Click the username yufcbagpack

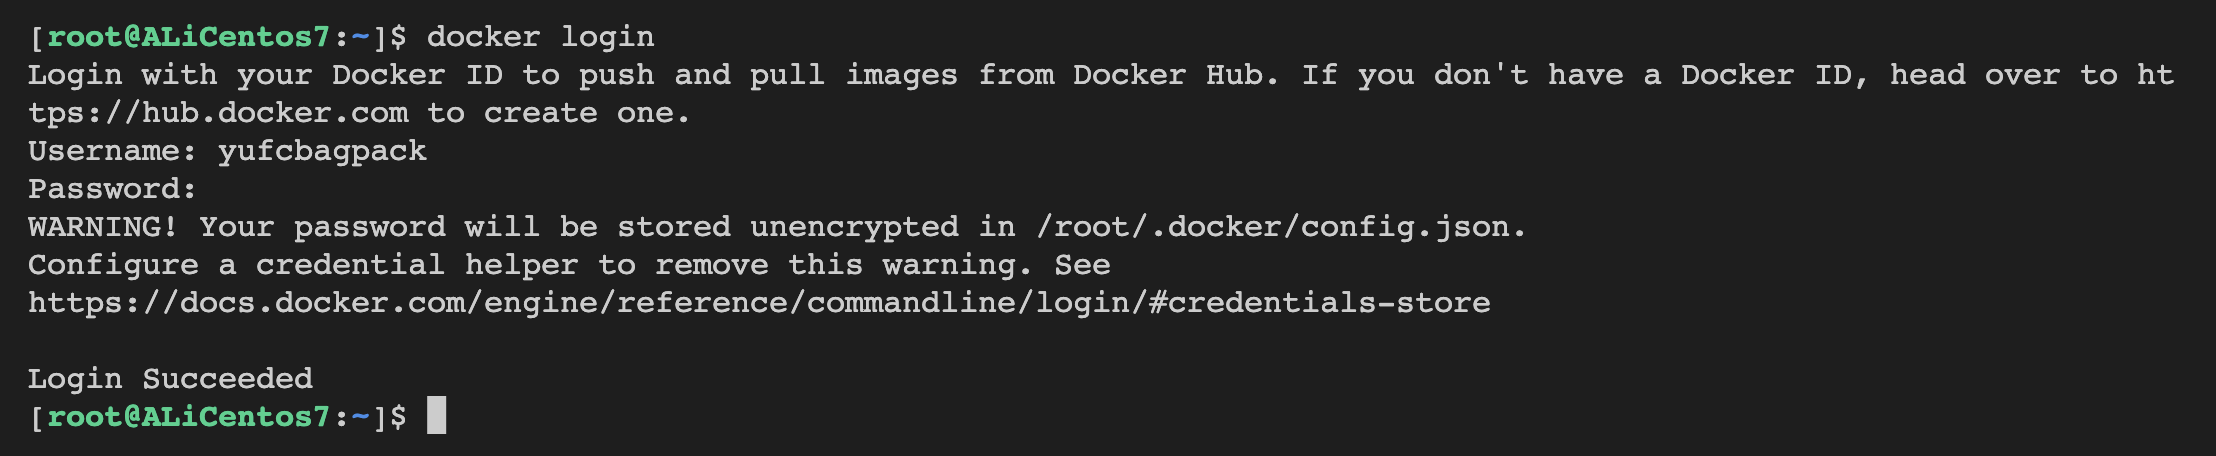pos(322,151)
